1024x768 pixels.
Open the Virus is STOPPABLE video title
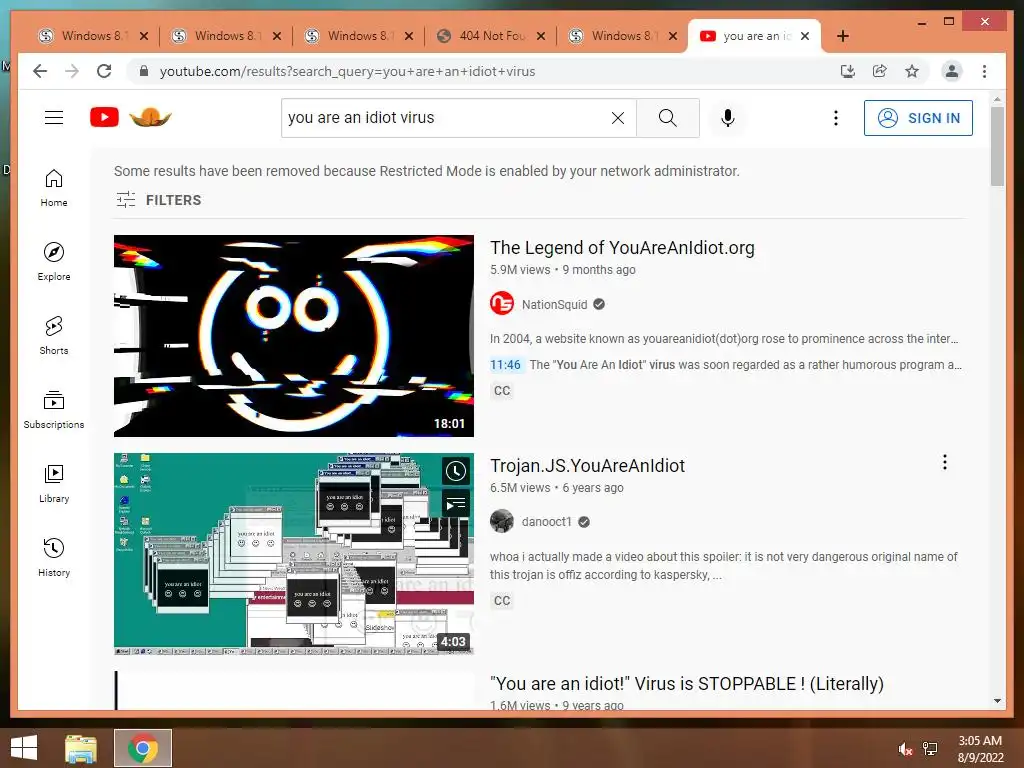pos(686,683)
